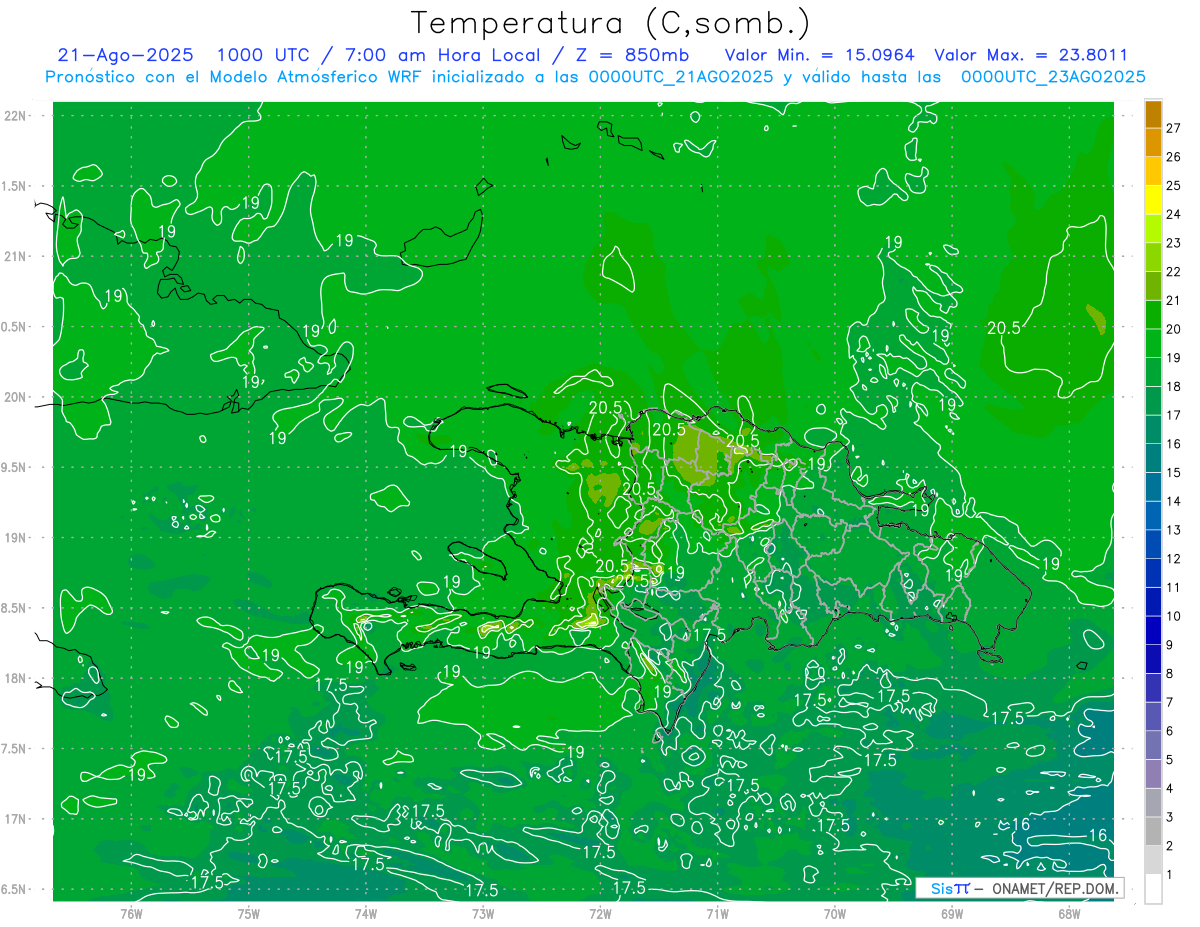Pick the yellow swatch between 24 and 25
This screenshot has width=1200, height=927.
point(1153,200)
